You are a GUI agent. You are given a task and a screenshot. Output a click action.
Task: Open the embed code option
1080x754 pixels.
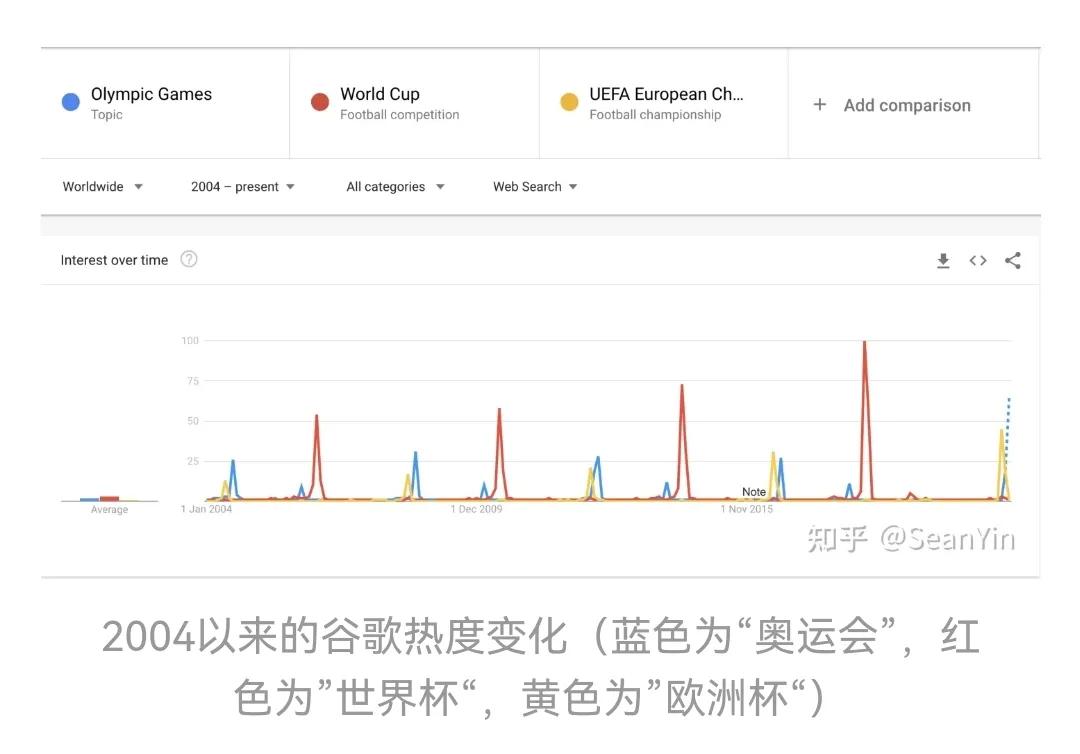[x=977, y=260]
